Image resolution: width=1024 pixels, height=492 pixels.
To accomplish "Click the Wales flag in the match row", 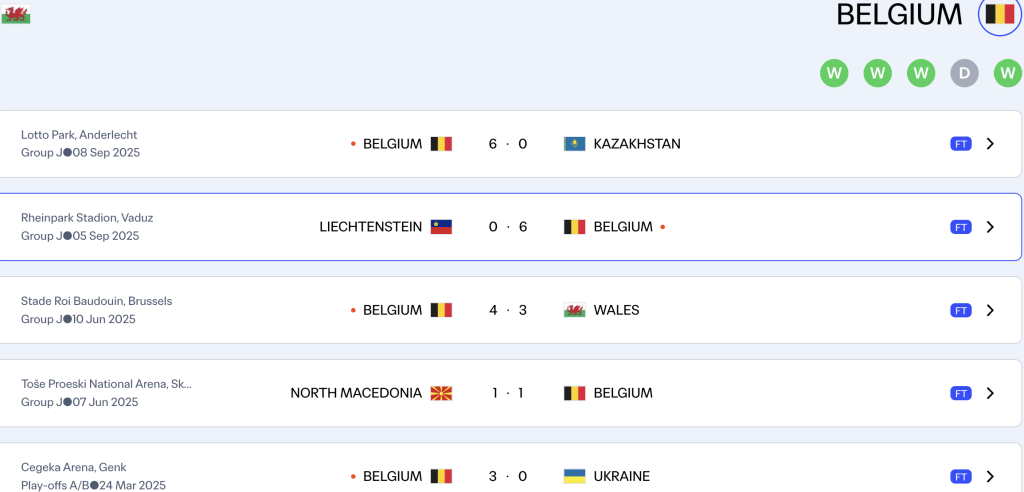I will 574,310.
